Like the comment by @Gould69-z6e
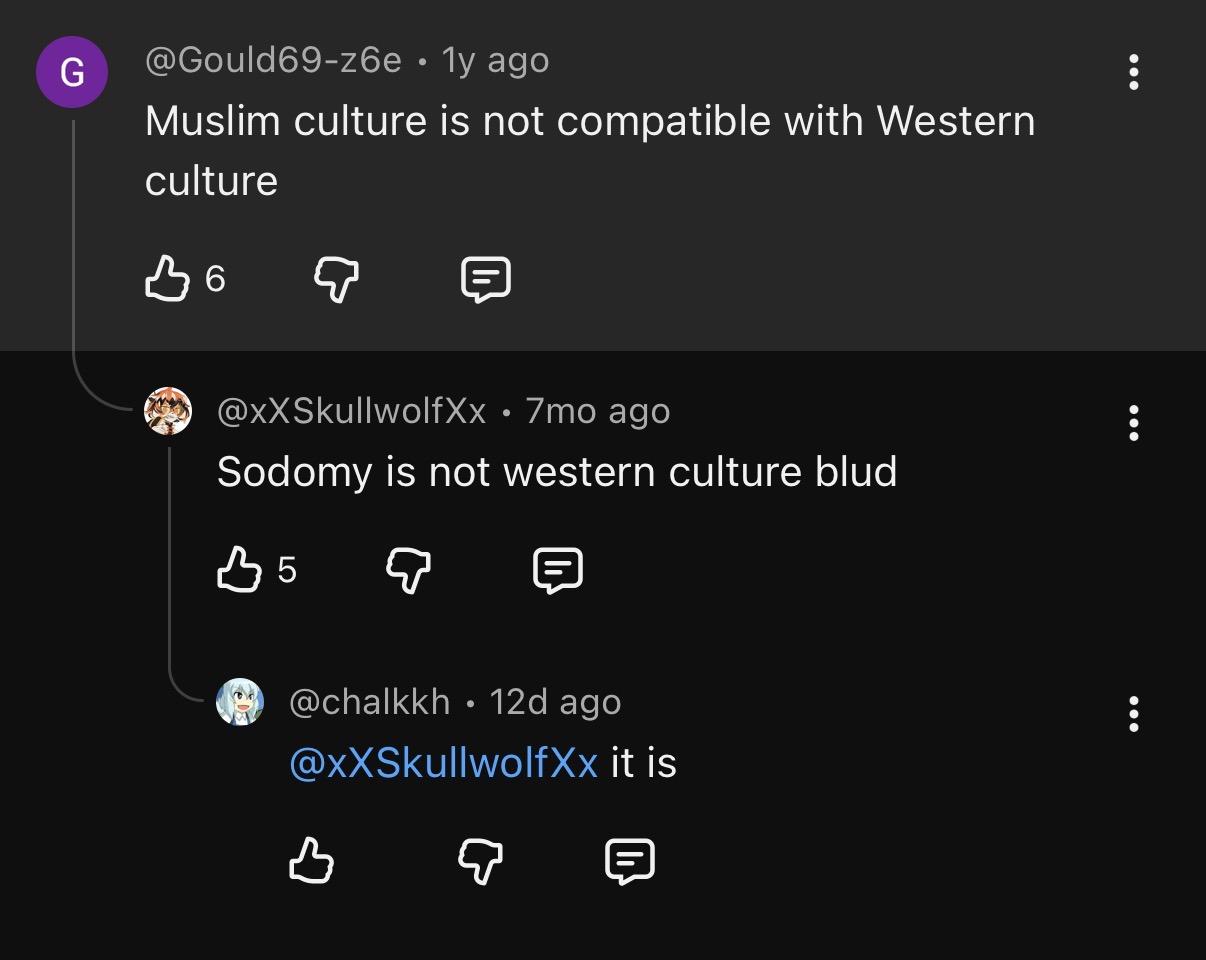The width and height of the screenshot is (1206, 960). tap(167, 278)
